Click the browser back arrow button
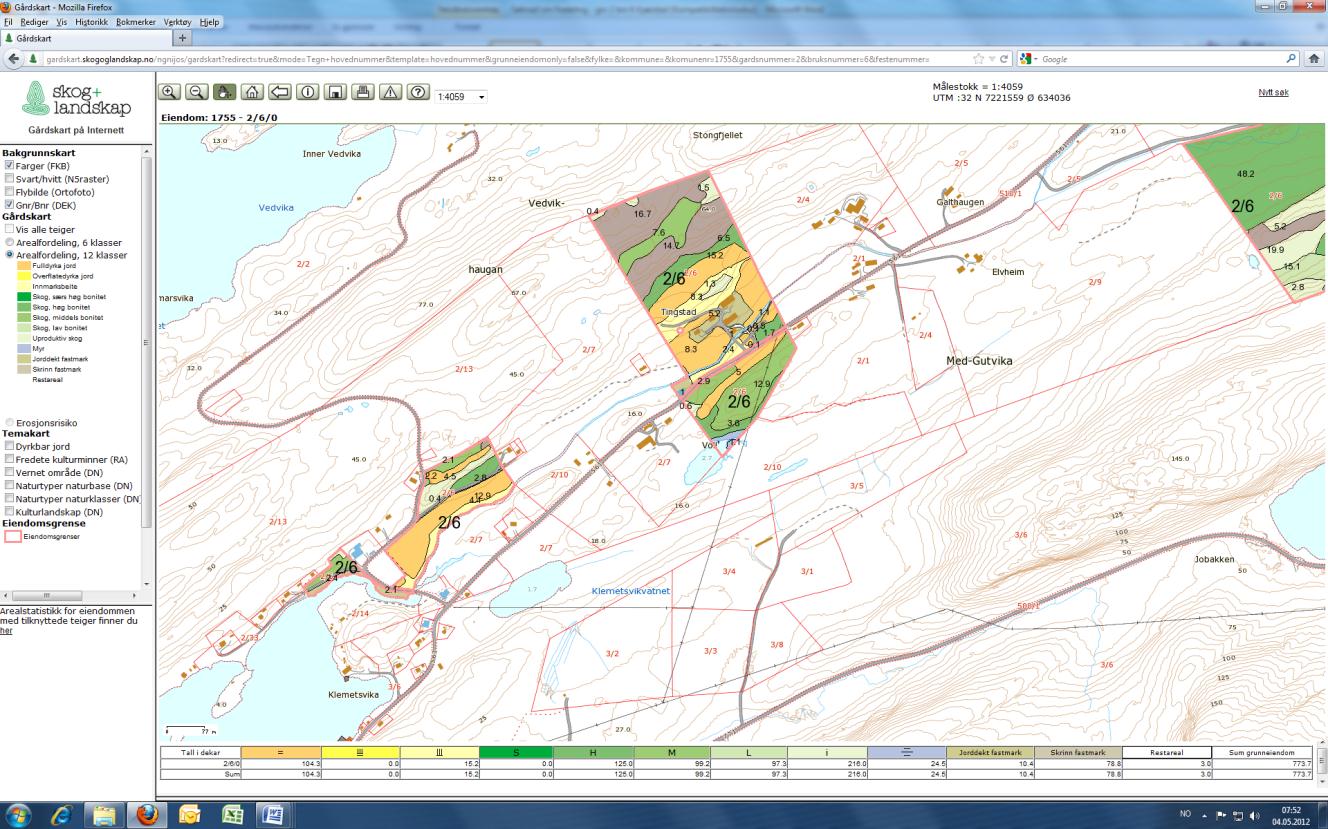 pyautogui.click(x=12, y=59)
